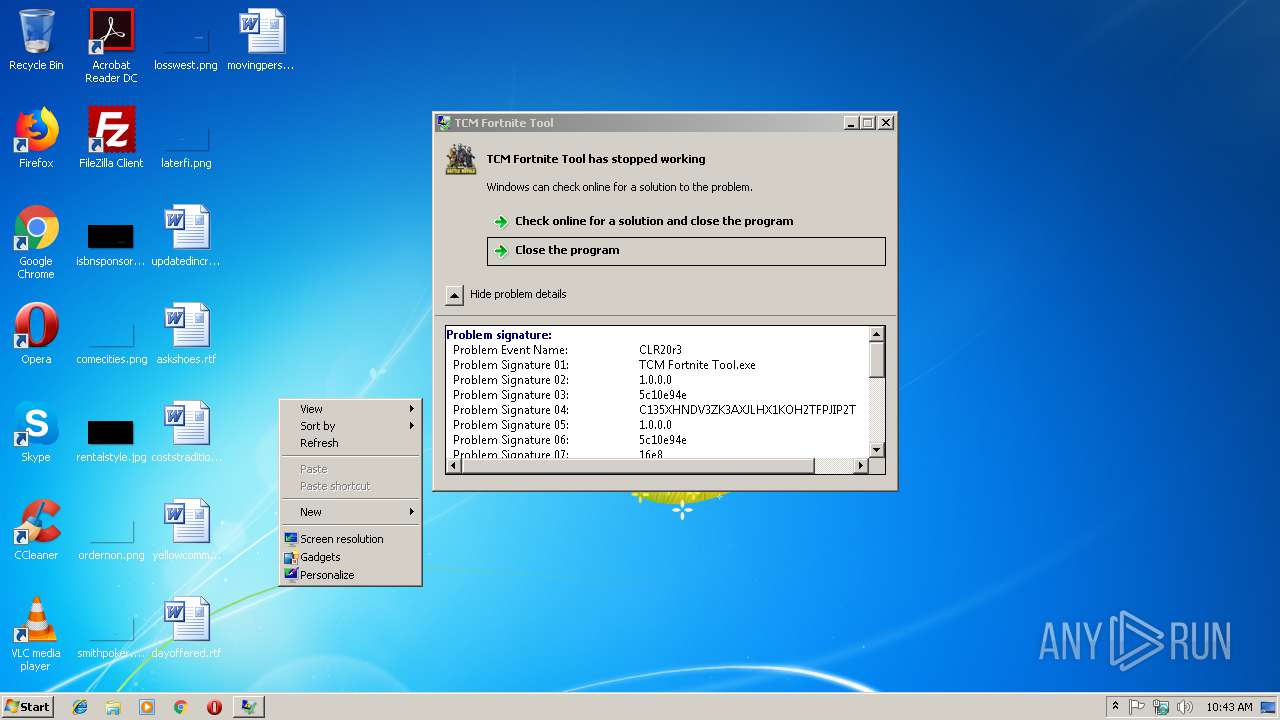This screenshot has width=1280, height=720.
Task: Select the updatedincr Word document
Action: [186, 236]
